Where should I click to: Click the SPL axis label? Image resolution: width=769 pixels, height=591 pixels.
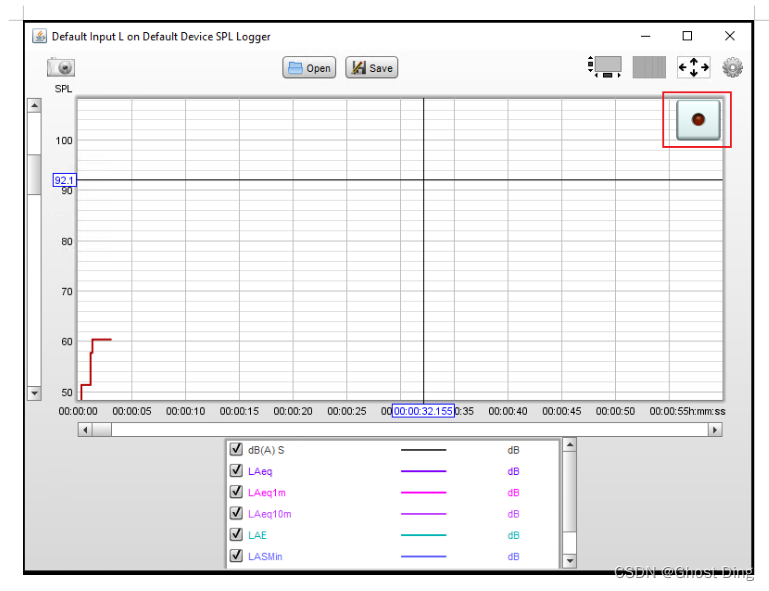coord(63,89)
